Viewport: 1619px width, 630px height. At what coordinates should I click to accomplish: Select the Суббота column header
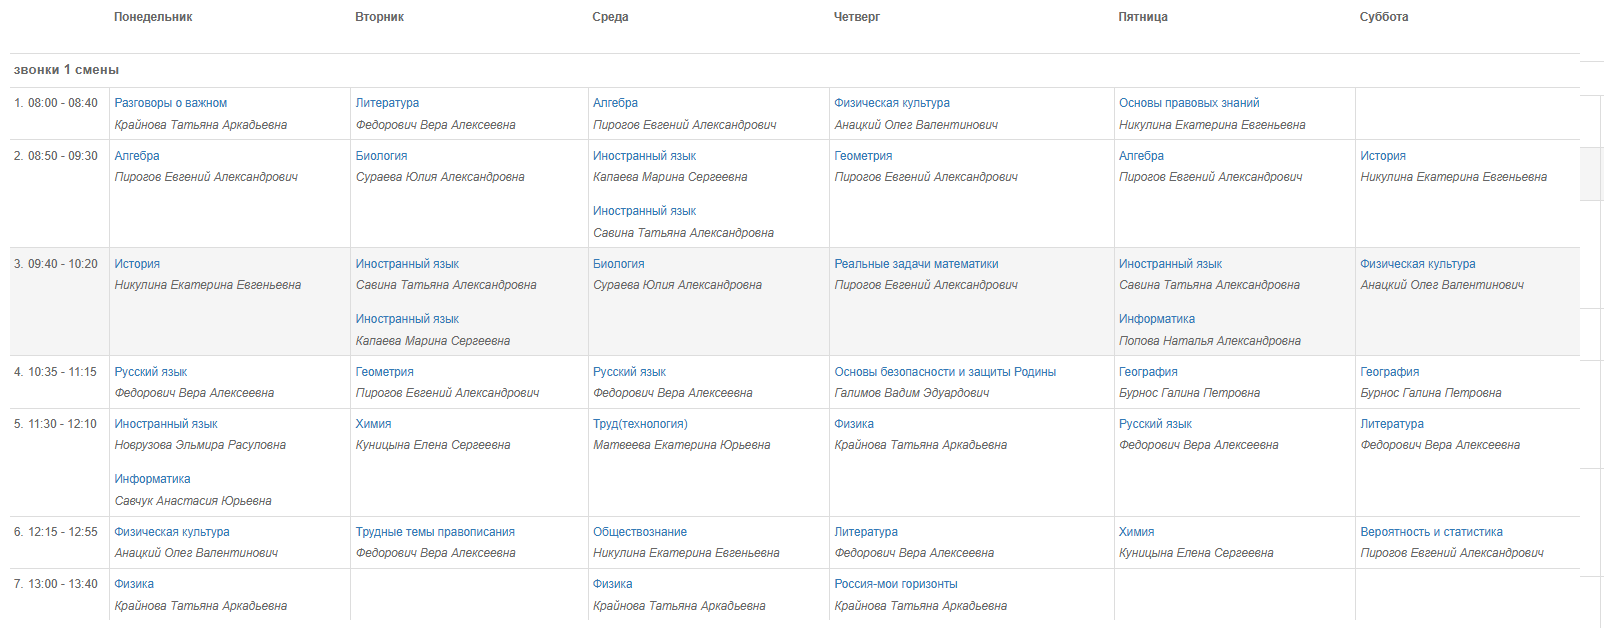1384,17
